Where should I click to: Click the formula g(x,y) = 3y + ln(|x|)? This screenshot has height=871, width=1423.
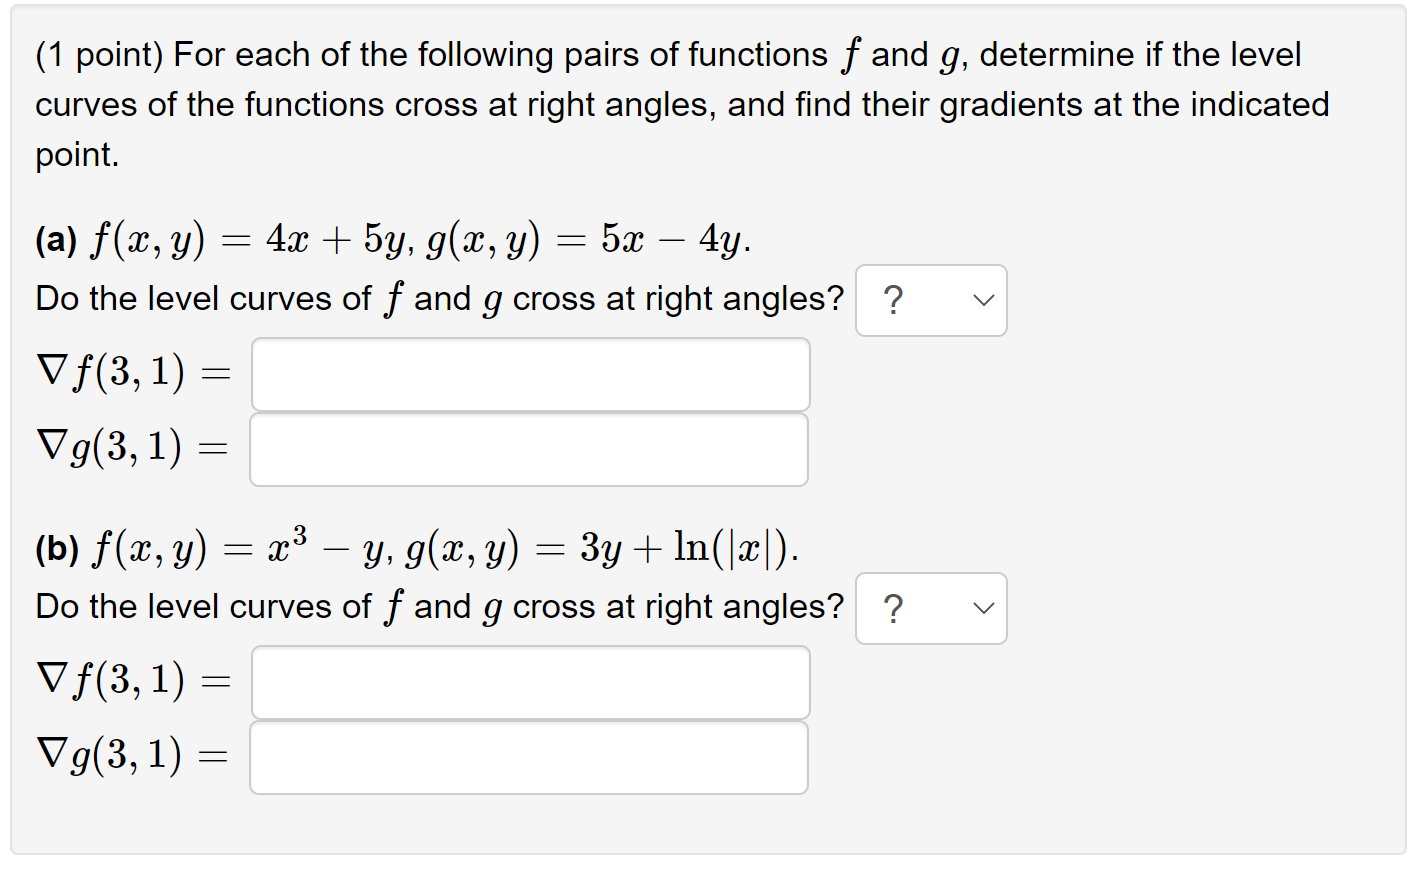pyautogui.click(x=600, y=548)
